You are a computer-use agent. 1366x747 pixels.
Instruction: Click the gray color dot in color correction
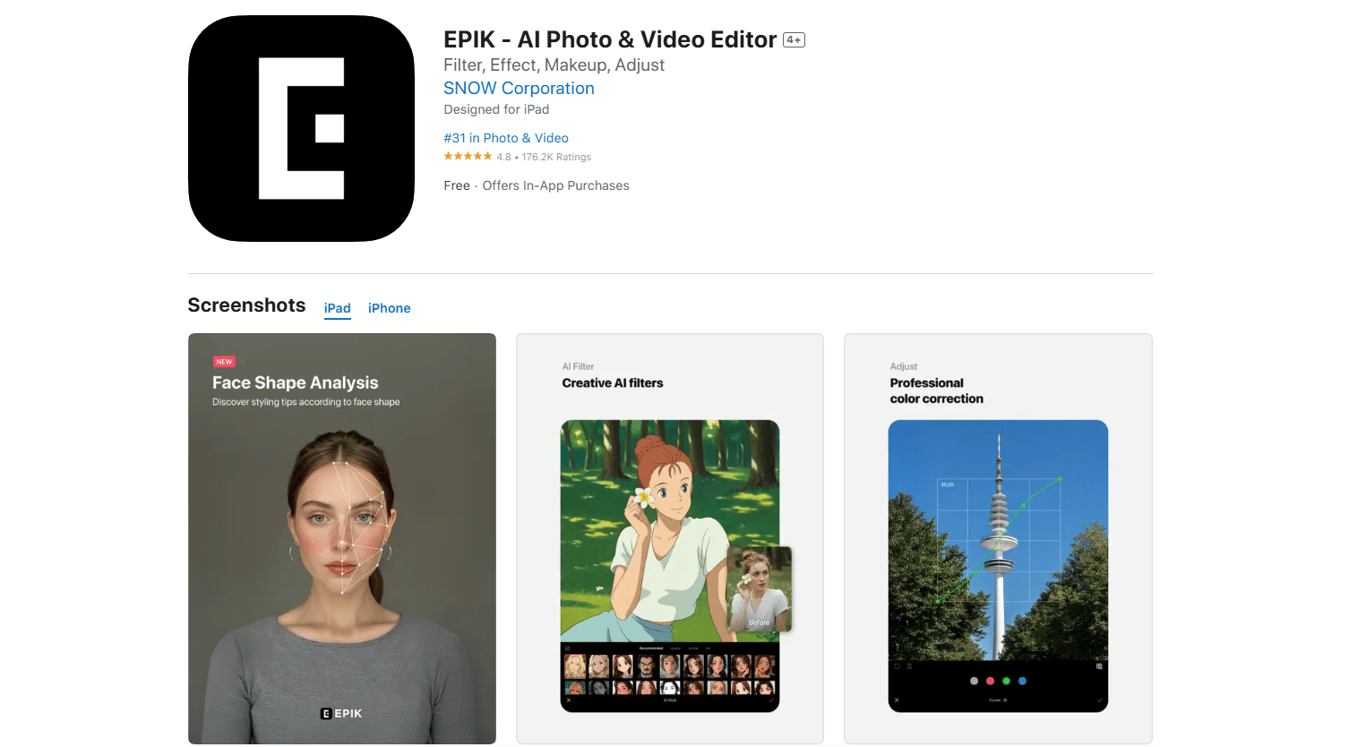point(974,681)
